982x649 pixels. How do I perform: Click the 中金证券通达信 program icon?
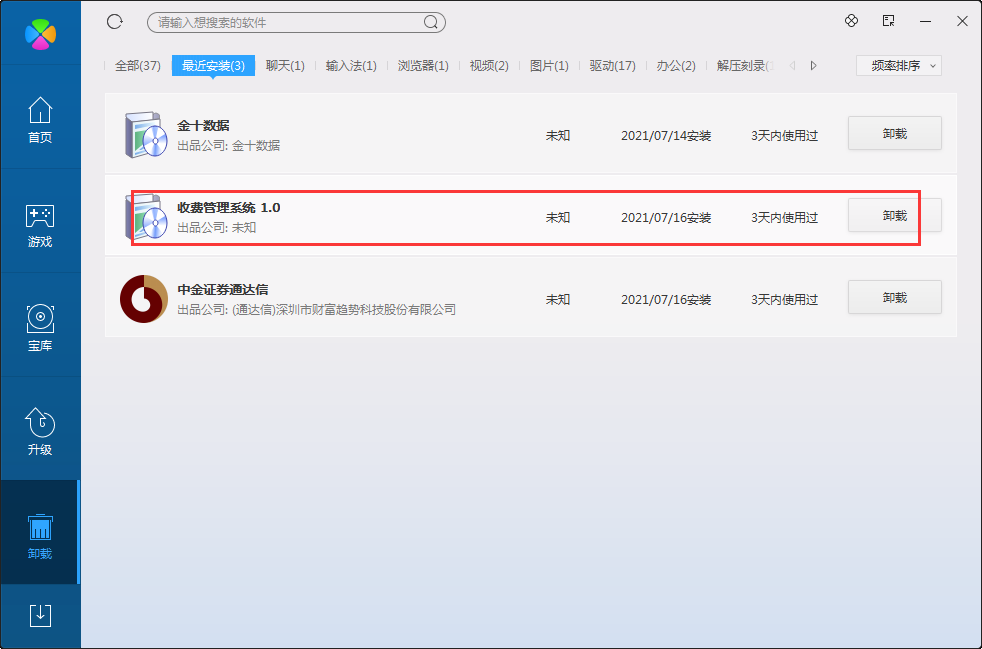point(144,299)
